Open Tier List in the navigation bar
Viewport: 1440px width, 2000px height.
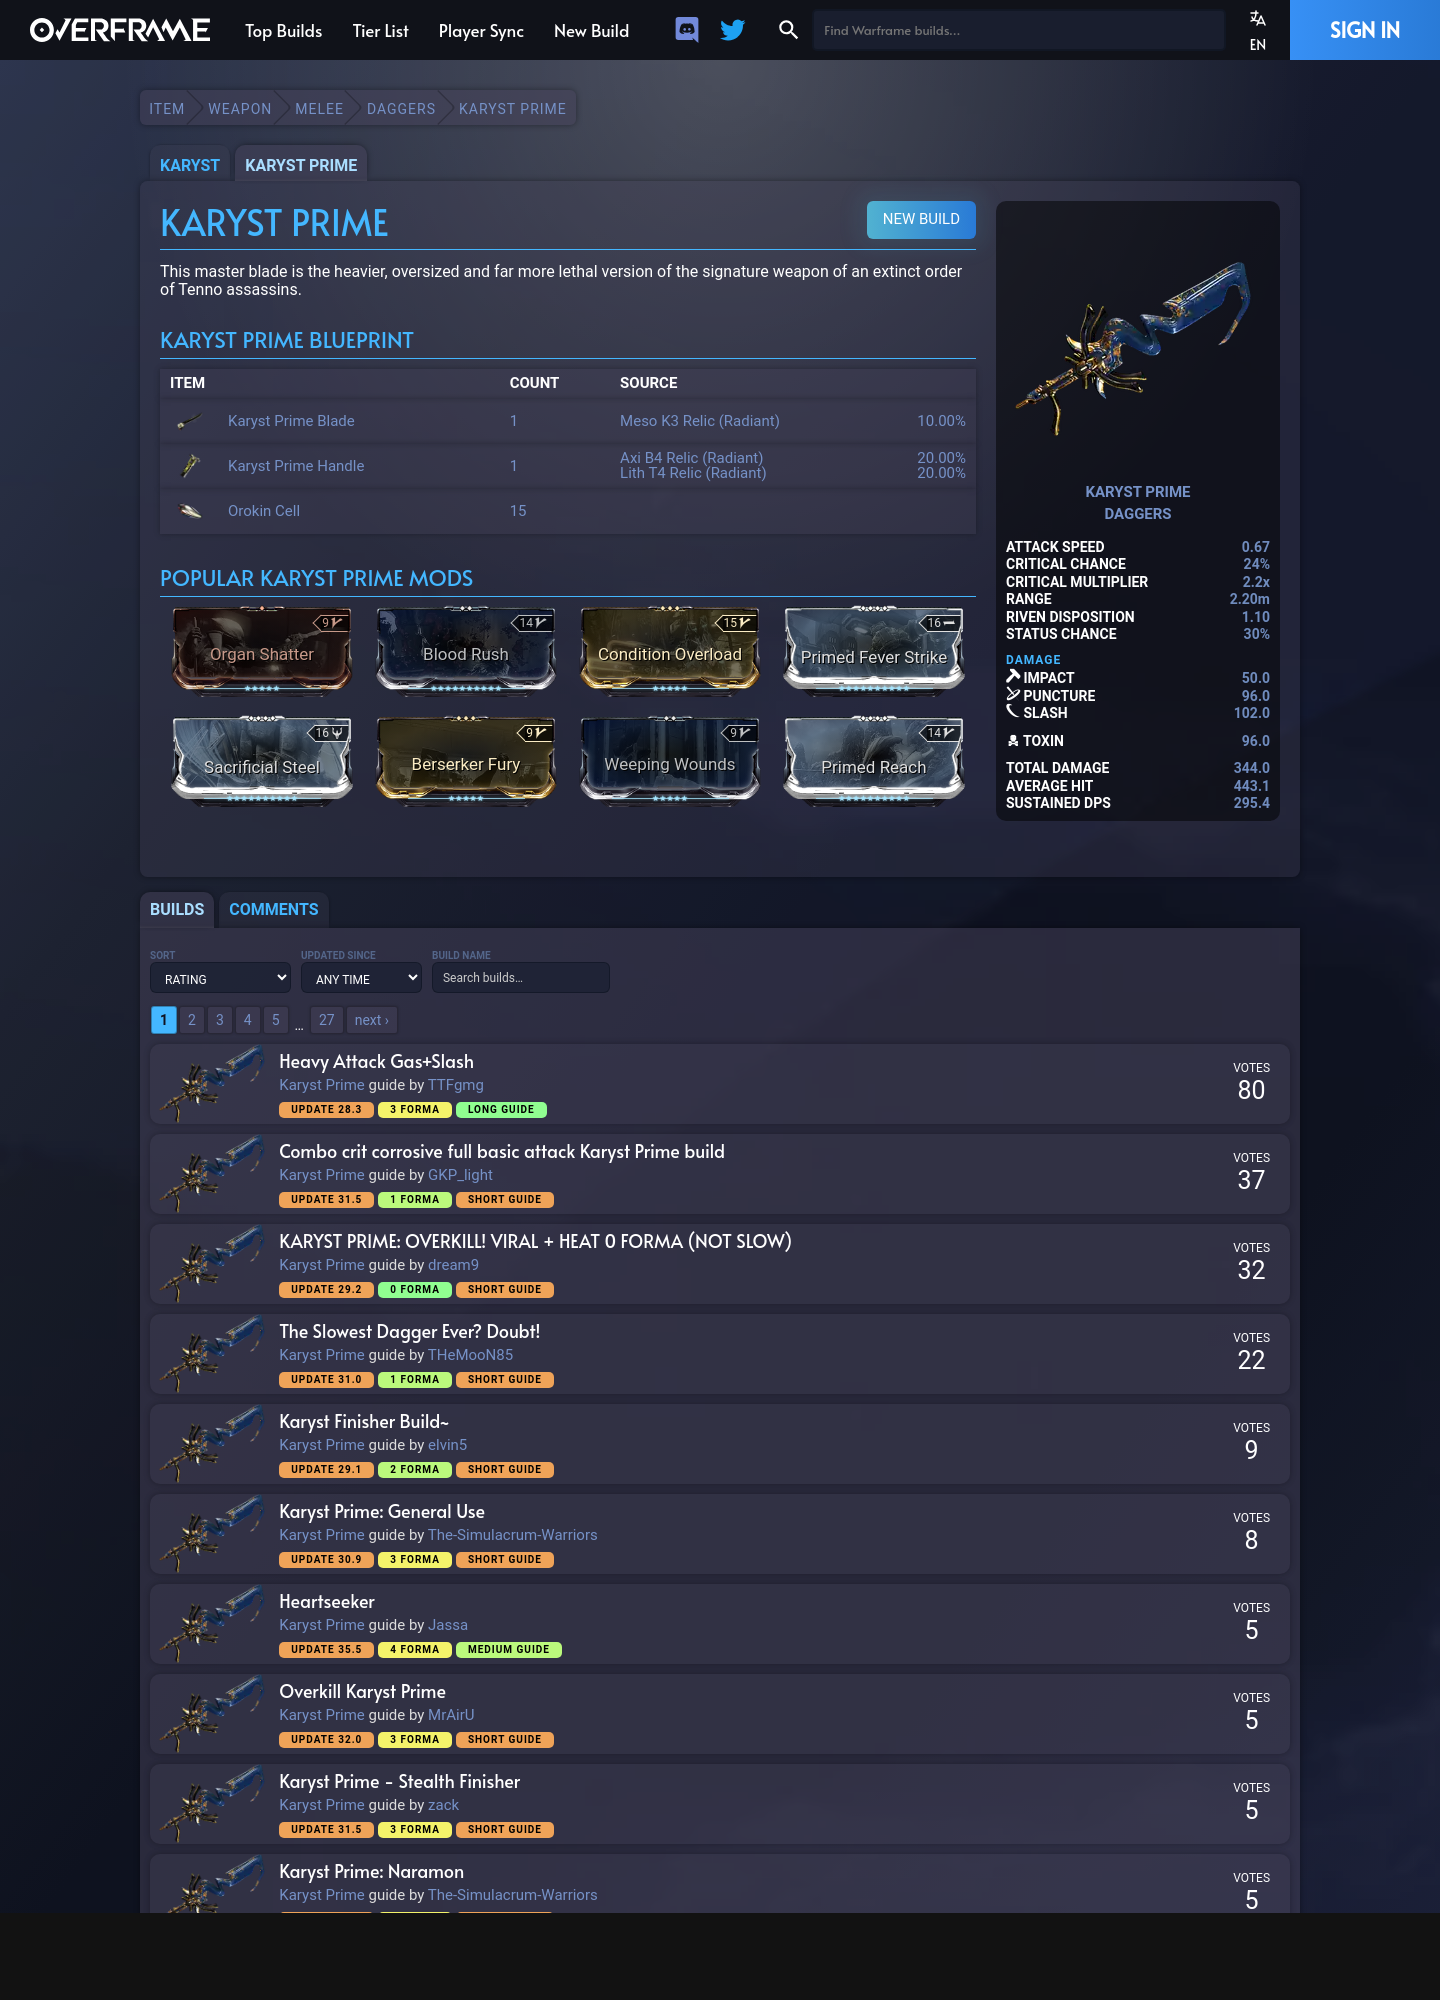tap(381, 31)
